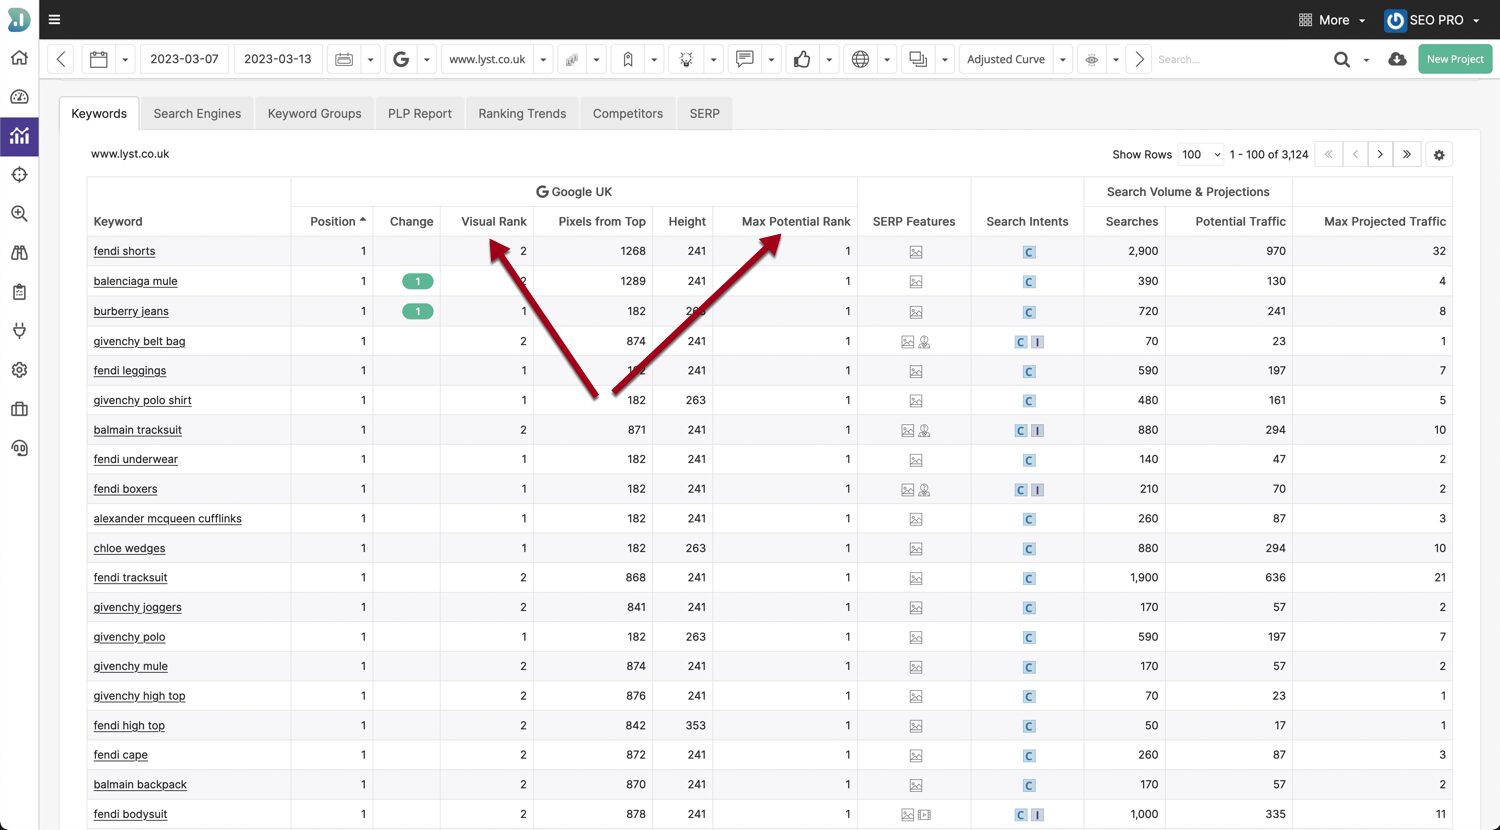Click the magnifying glass search icon
The image size is (1500, 830).
[1342, 59]
